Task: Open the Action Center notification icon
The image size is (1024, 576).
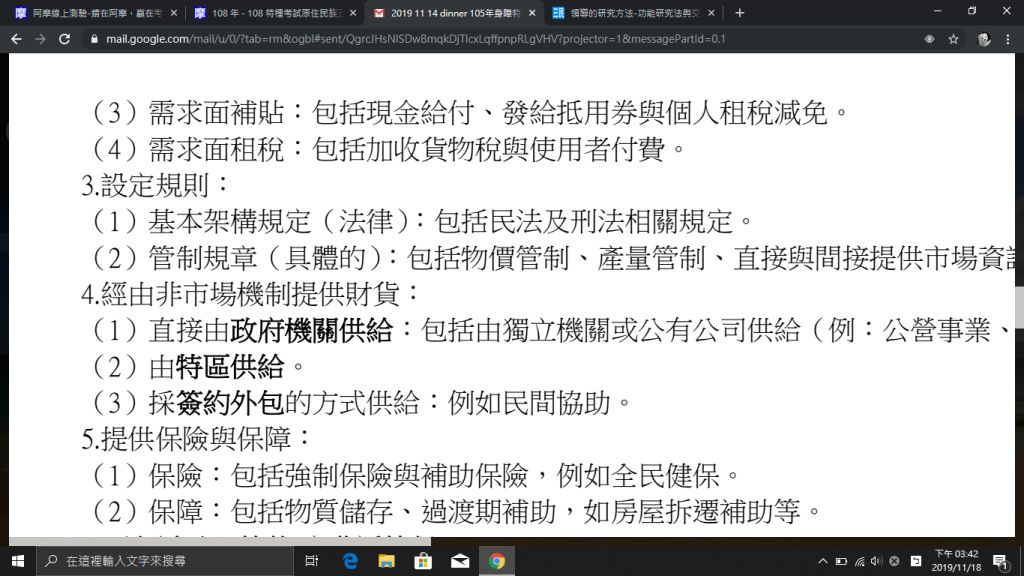Action: coord(998,559)
